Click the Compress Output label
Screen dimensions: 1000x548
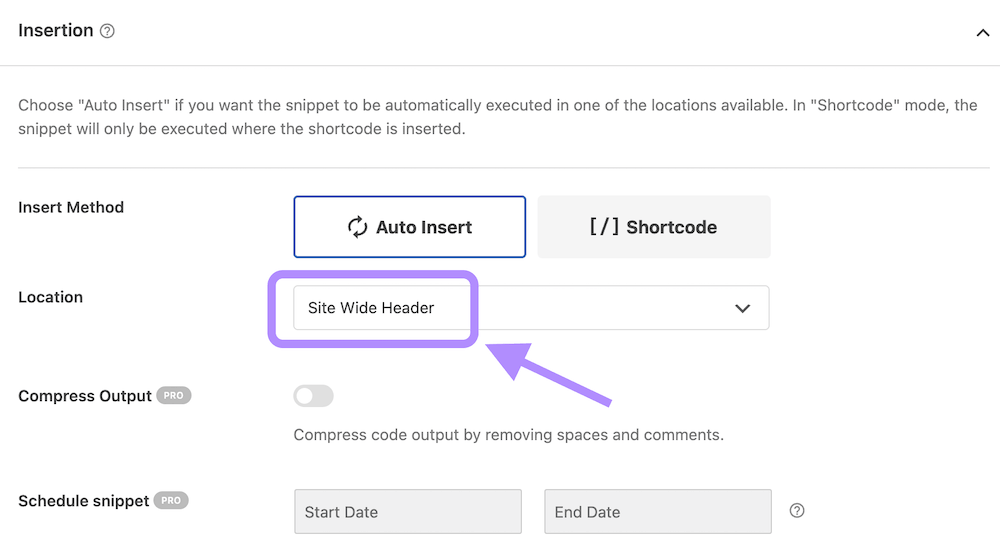[x=85, y=396]
